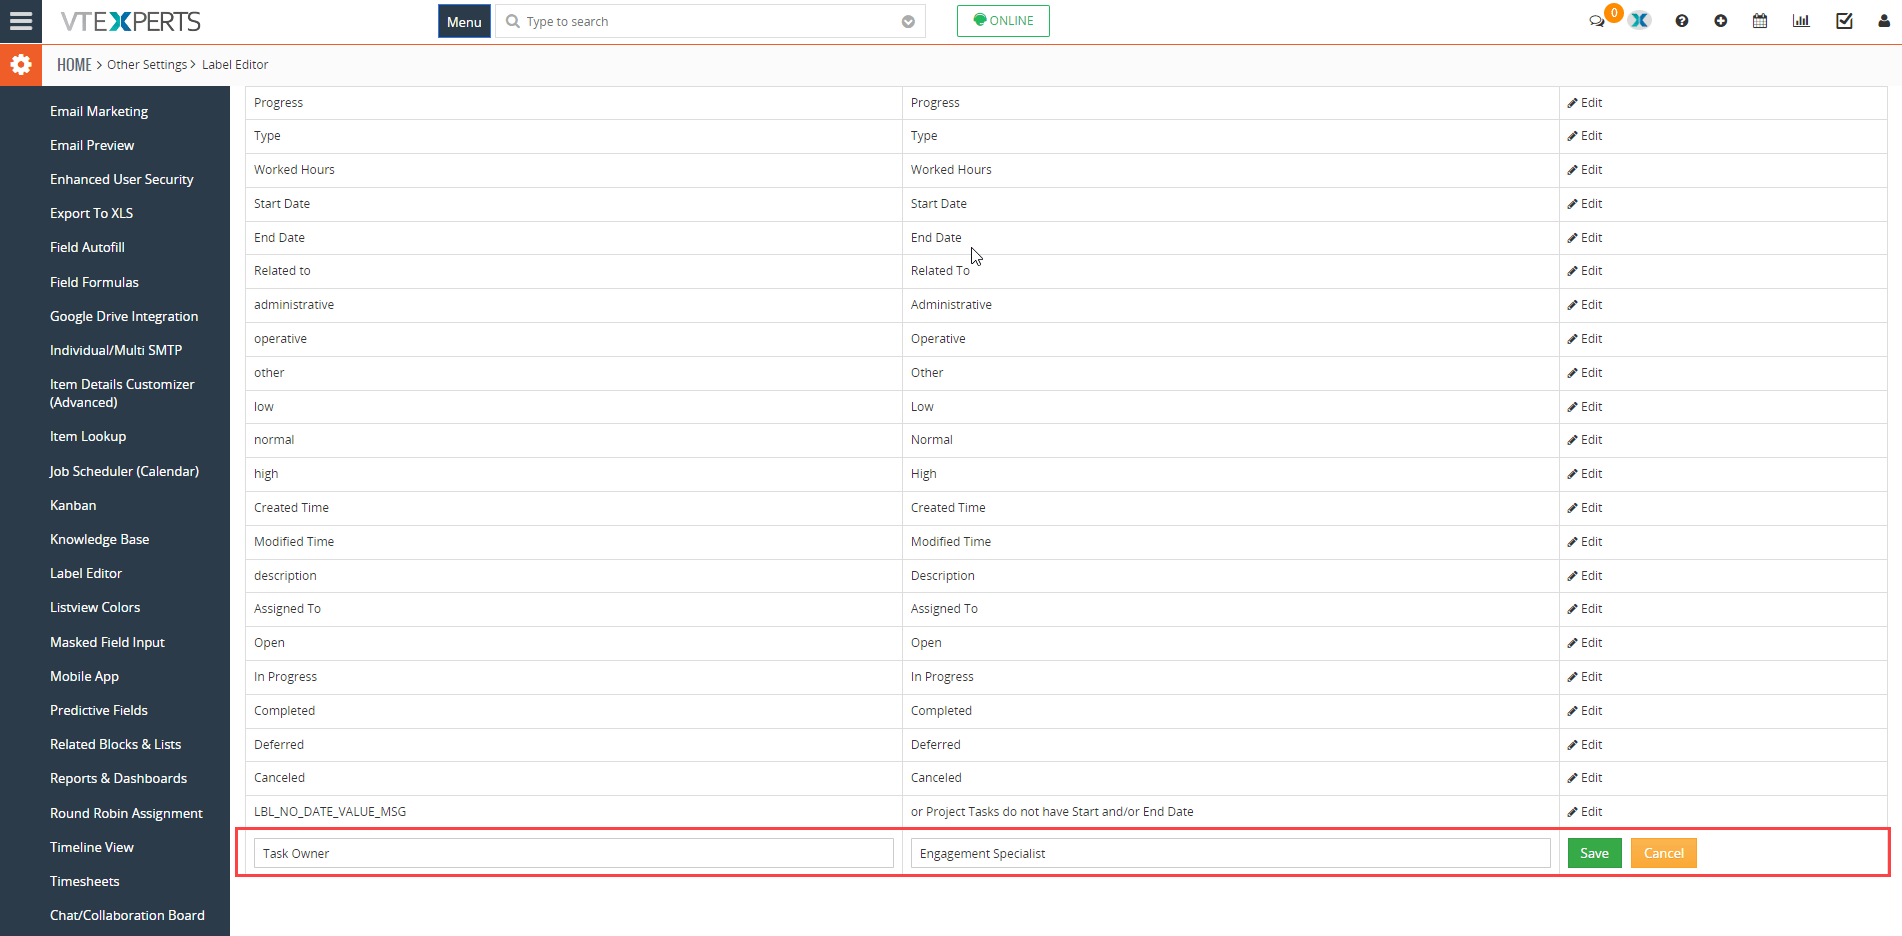Edit the Progress label row
The width and height of the screenshot is (1902, 936).
click(1585, 103)
